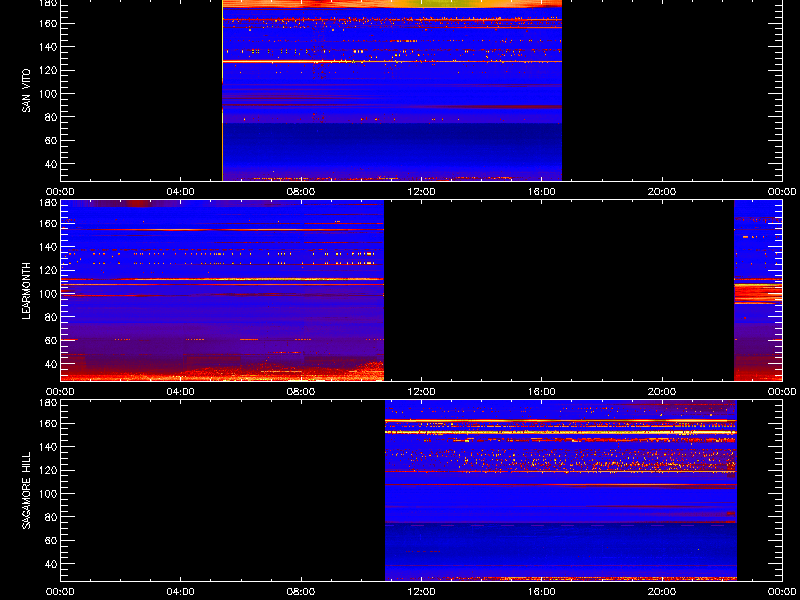Viewport: 800px width, 600px height.
Task: Click 16:00 on the Learmonth time axis
Action: tap(542, 392)
